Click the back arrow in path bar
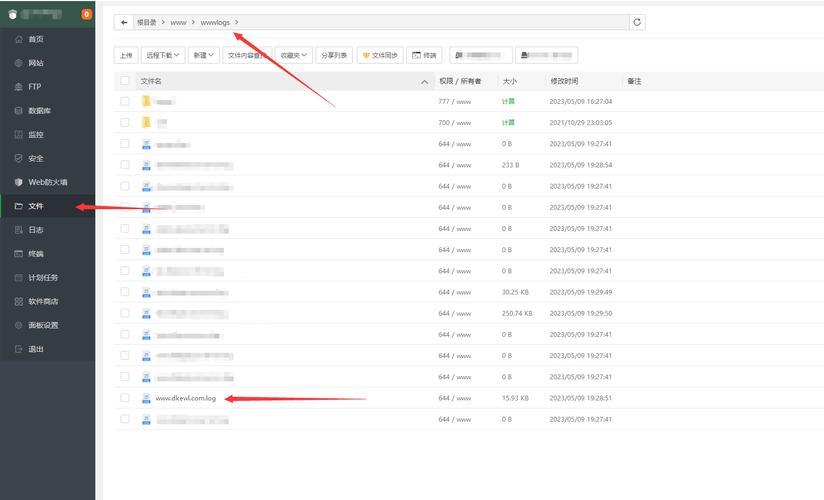824x500 pixels. point(124,22)
